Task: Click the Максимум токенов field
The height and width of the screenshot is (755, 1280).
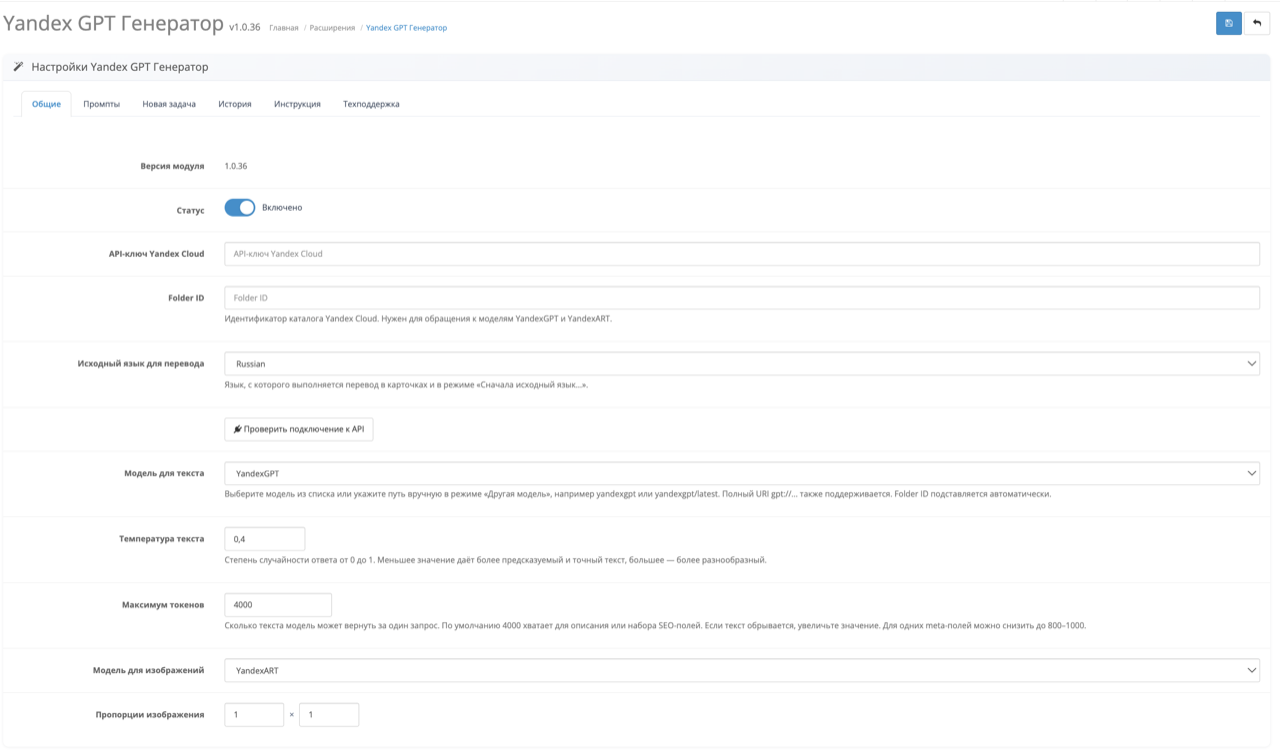Action: coord(278,605)
